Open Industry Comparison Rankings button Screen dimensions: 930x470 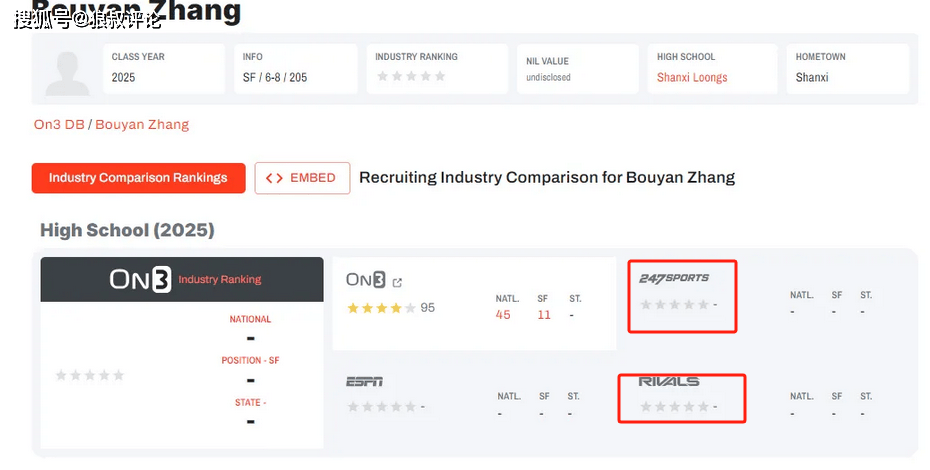point(138,178)
